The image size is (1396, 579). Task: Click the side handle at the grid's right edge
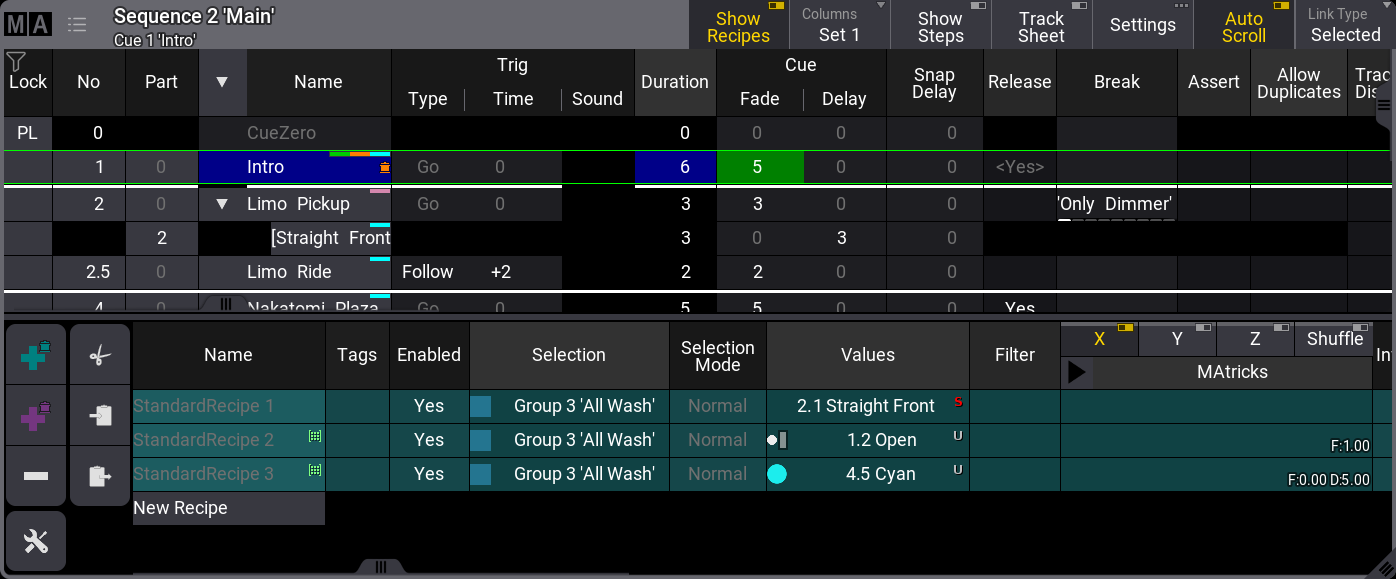[x=1384, y=104]
